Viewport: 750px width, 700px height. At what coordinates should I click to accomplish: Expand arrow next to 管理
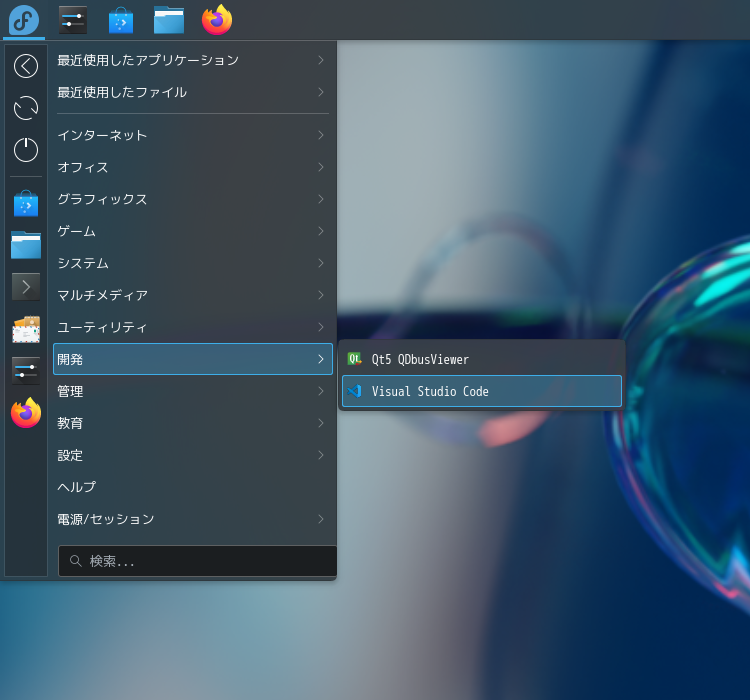(321, 391)
